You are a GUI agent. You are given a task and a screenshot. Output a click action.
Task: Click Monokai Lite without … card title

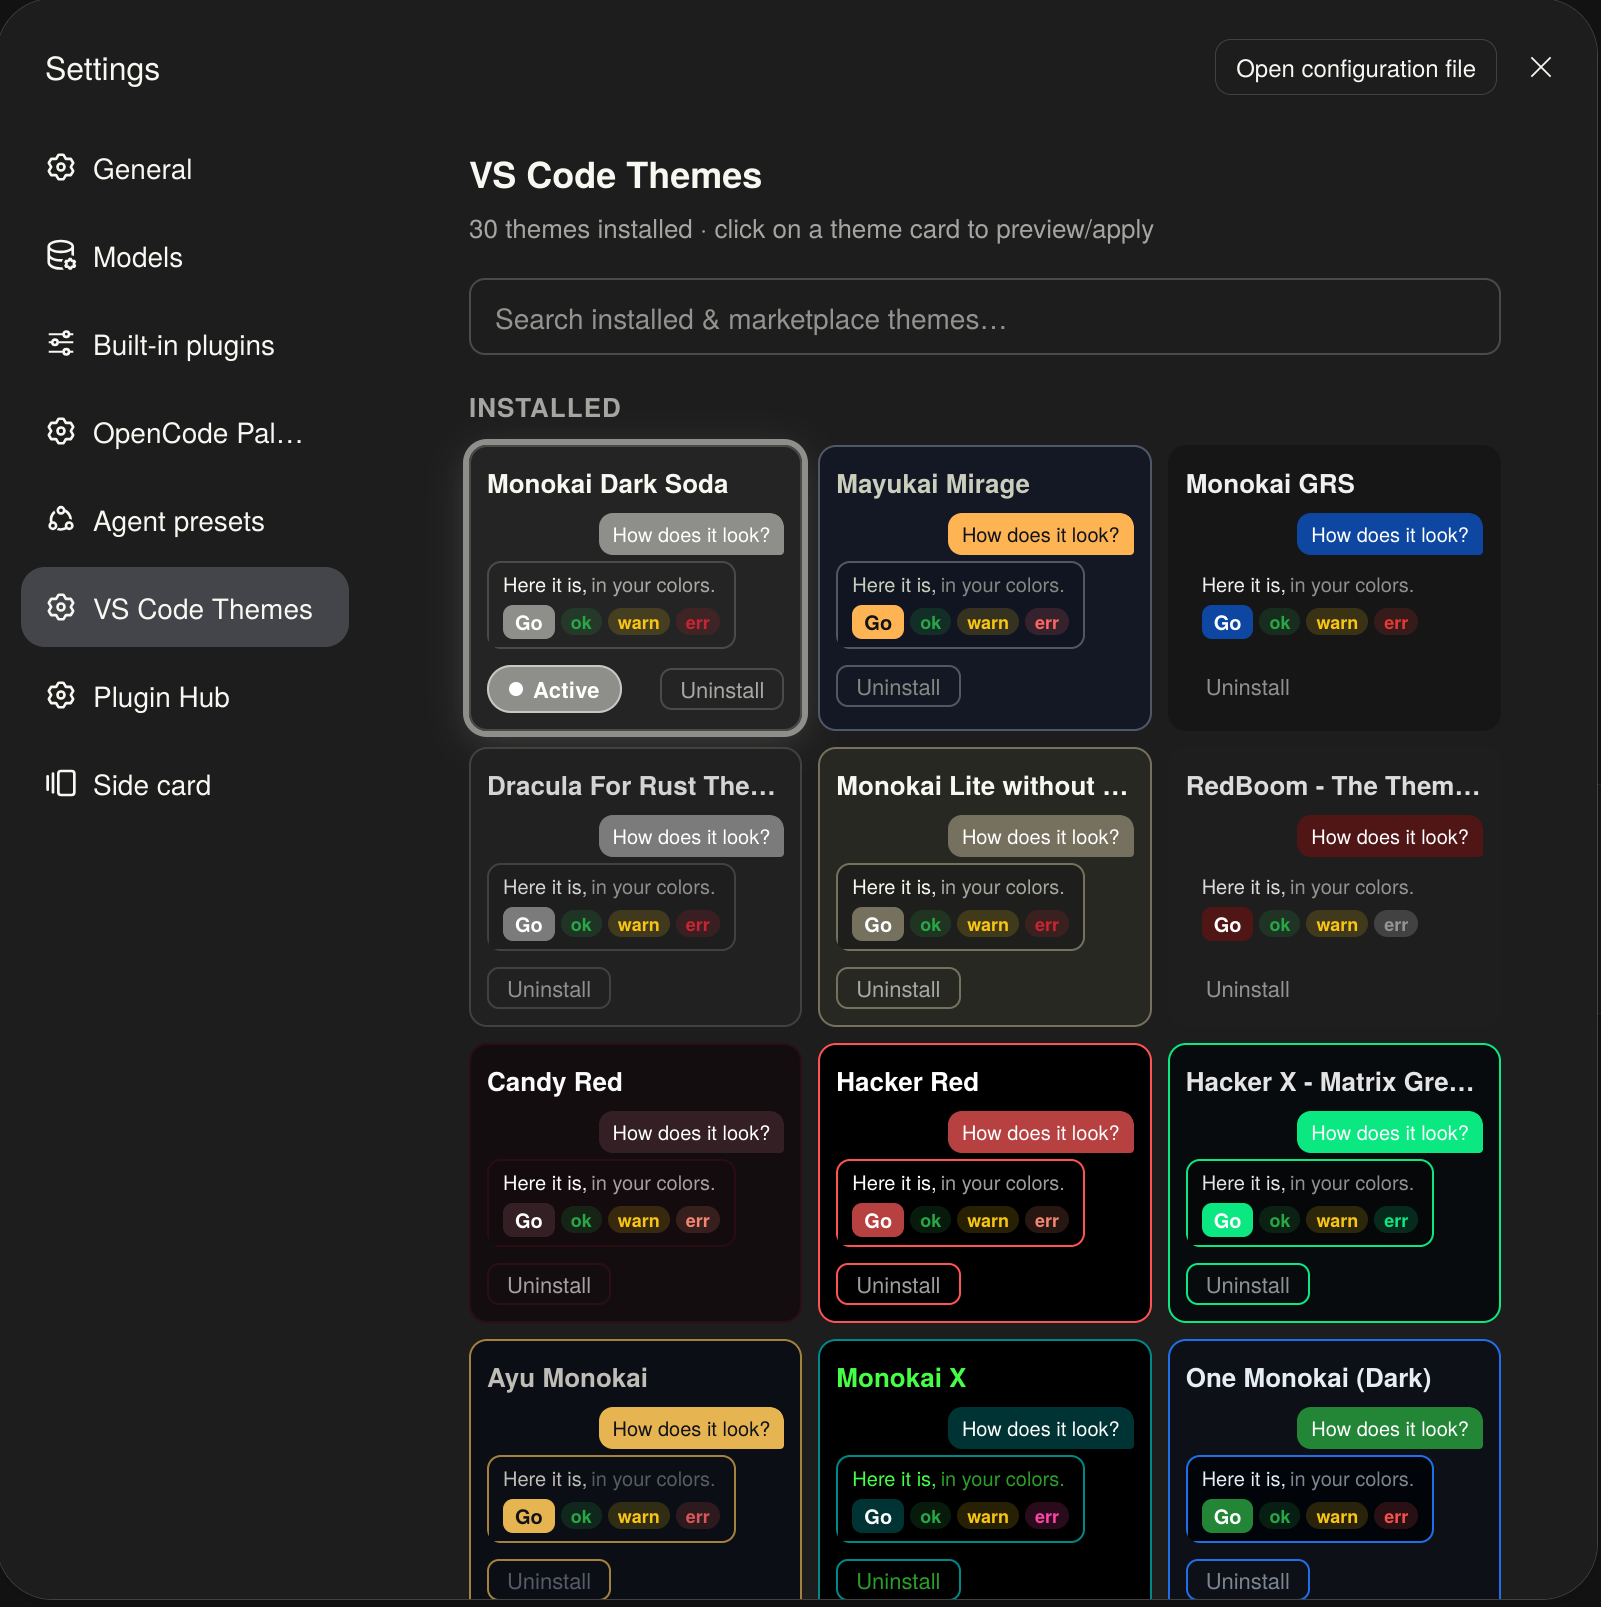981,786
